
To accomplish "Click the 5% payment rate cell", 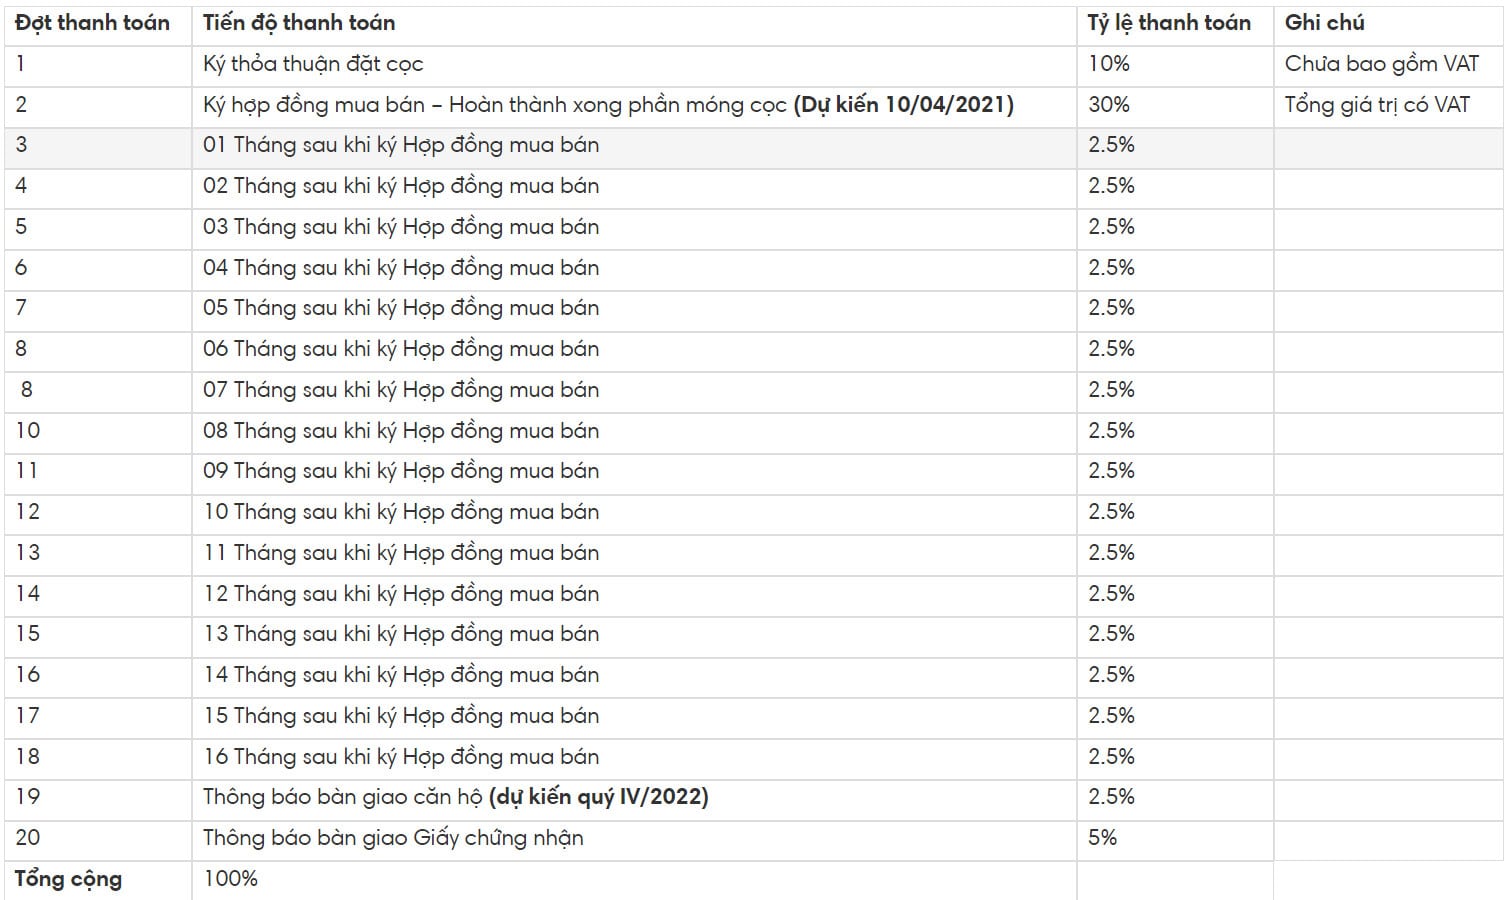I will click(x=1102, y=838).
